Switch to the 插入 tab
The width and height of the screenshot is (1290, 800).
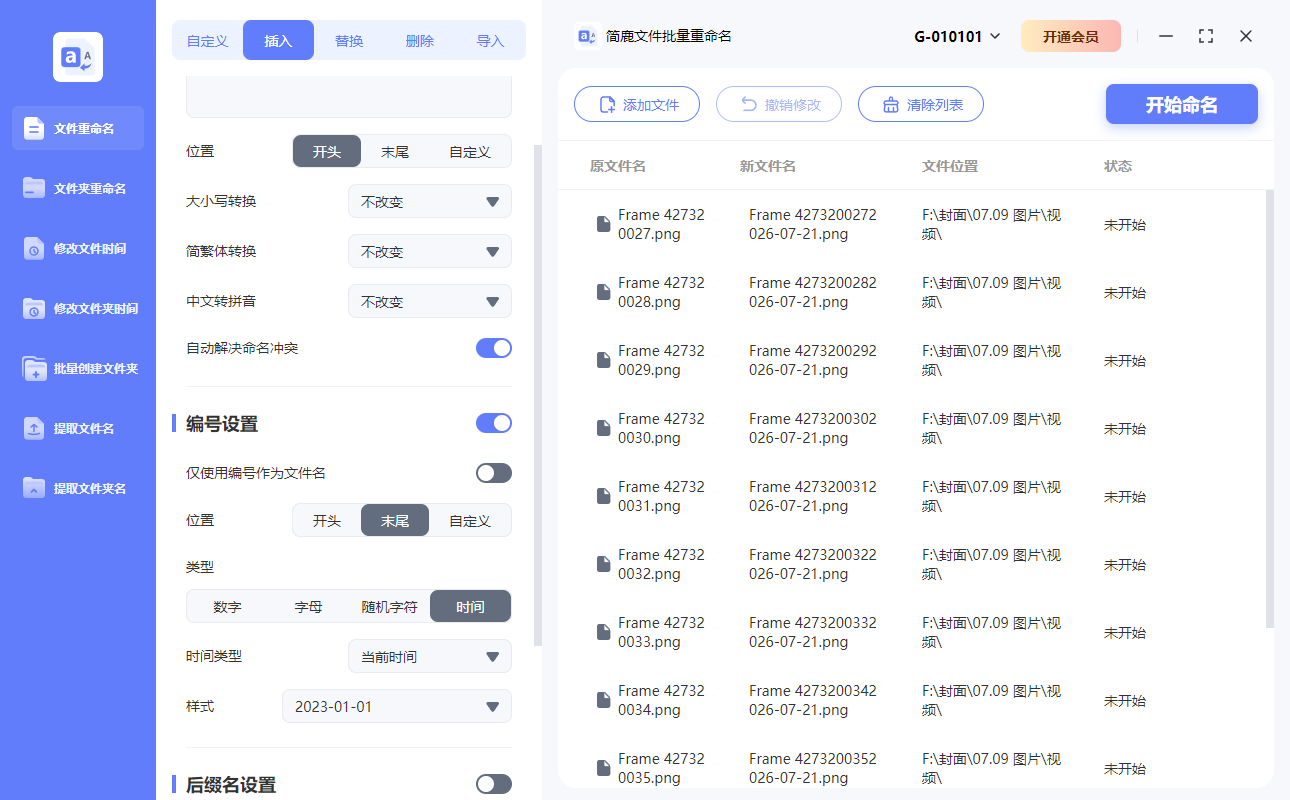(278, 41)
